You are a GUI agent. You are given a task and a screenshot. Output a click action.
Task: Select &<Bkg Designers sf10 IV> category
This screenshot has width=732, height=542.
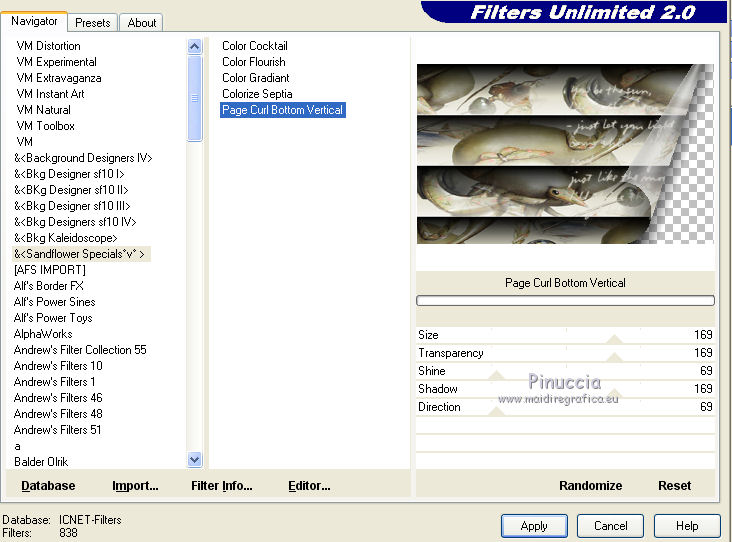[75, 222]
